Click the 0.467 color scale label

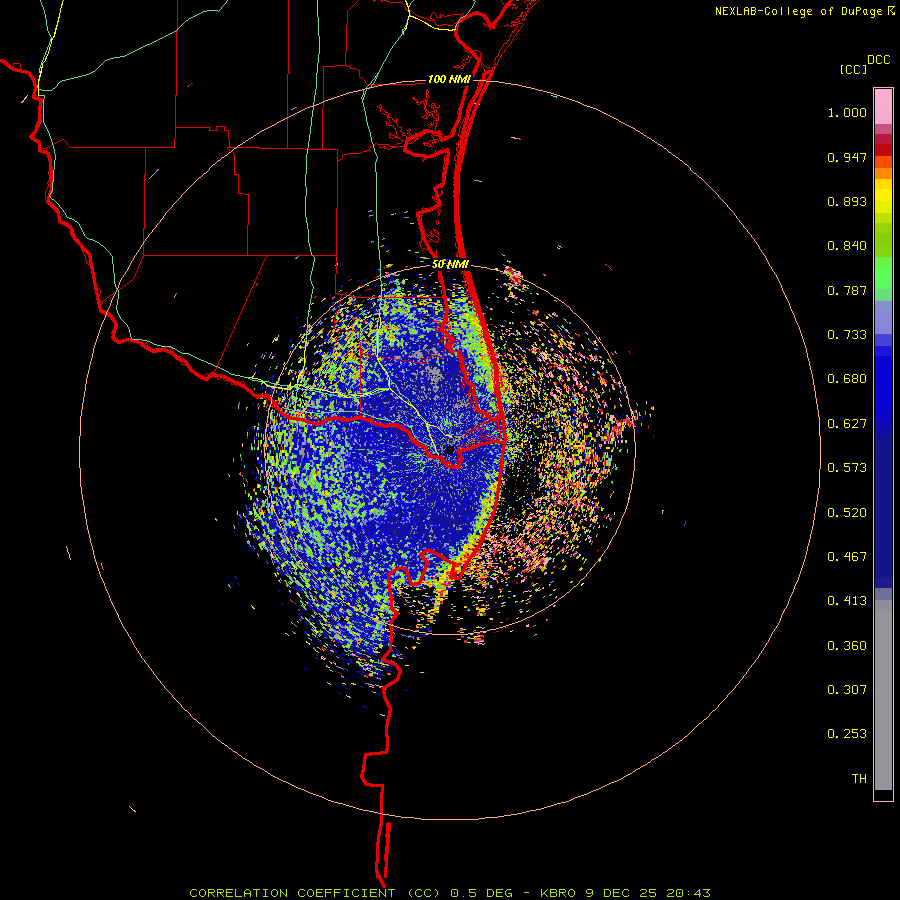point(847,557)
